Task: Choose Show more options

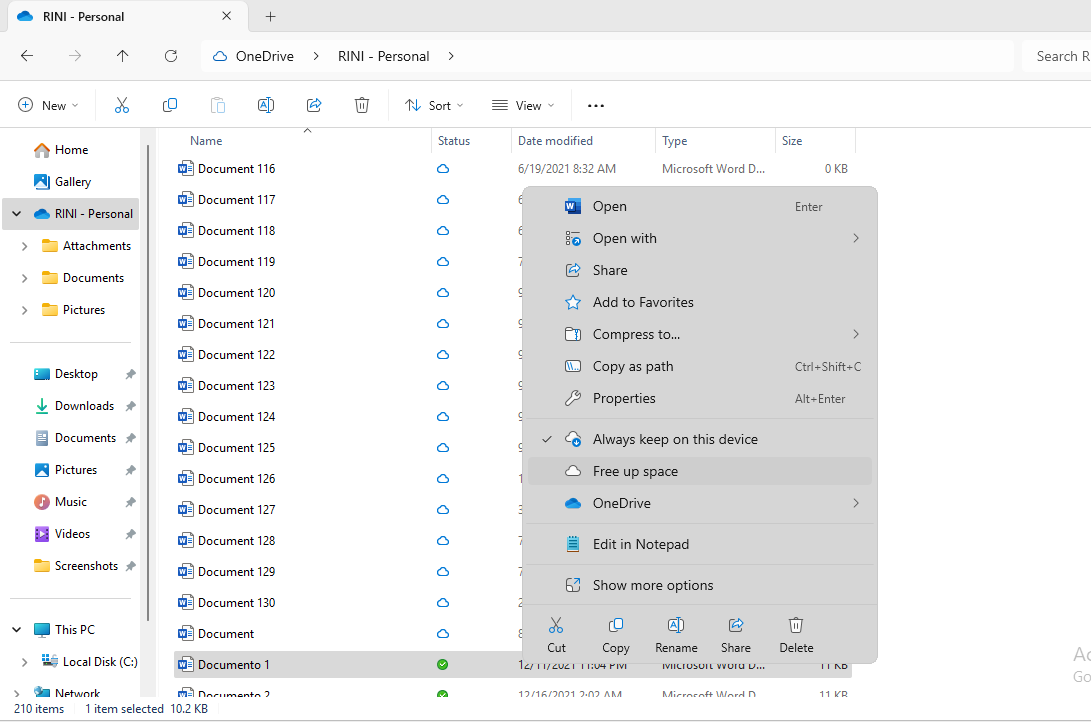Action: pos(653,585)
